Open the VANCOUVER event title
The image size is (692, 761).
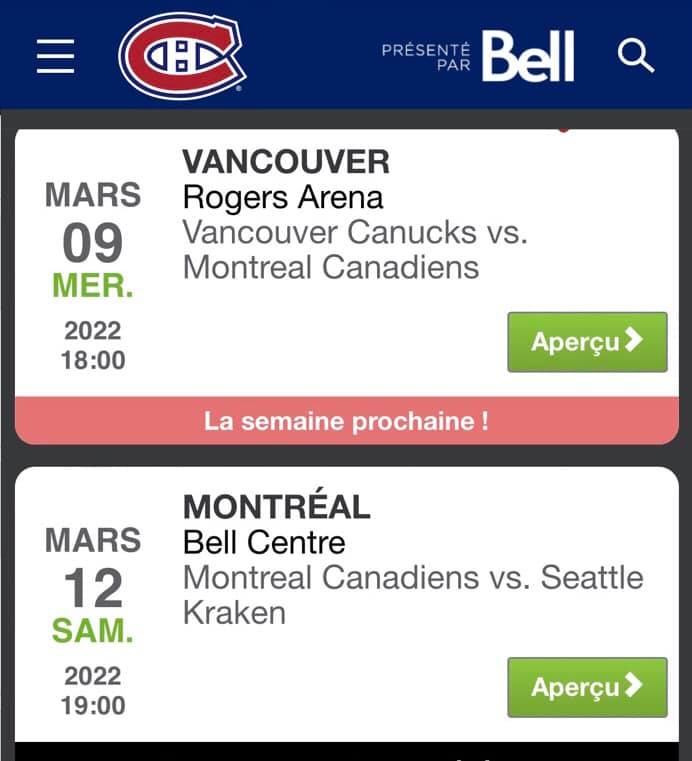[286, 162]
